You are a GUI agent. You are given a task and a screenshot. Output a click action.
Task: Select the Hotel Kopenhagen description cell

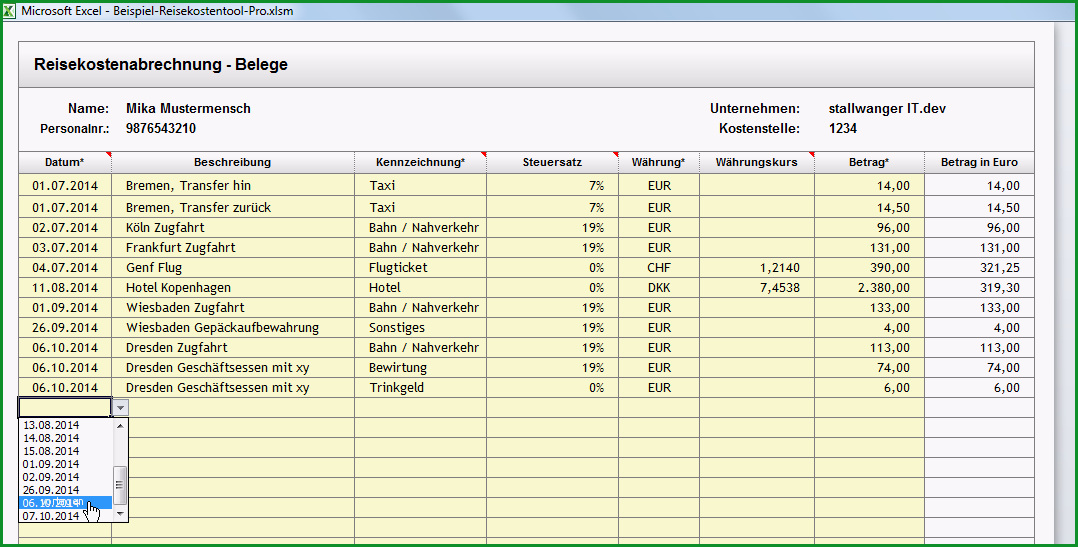(232, 287)
